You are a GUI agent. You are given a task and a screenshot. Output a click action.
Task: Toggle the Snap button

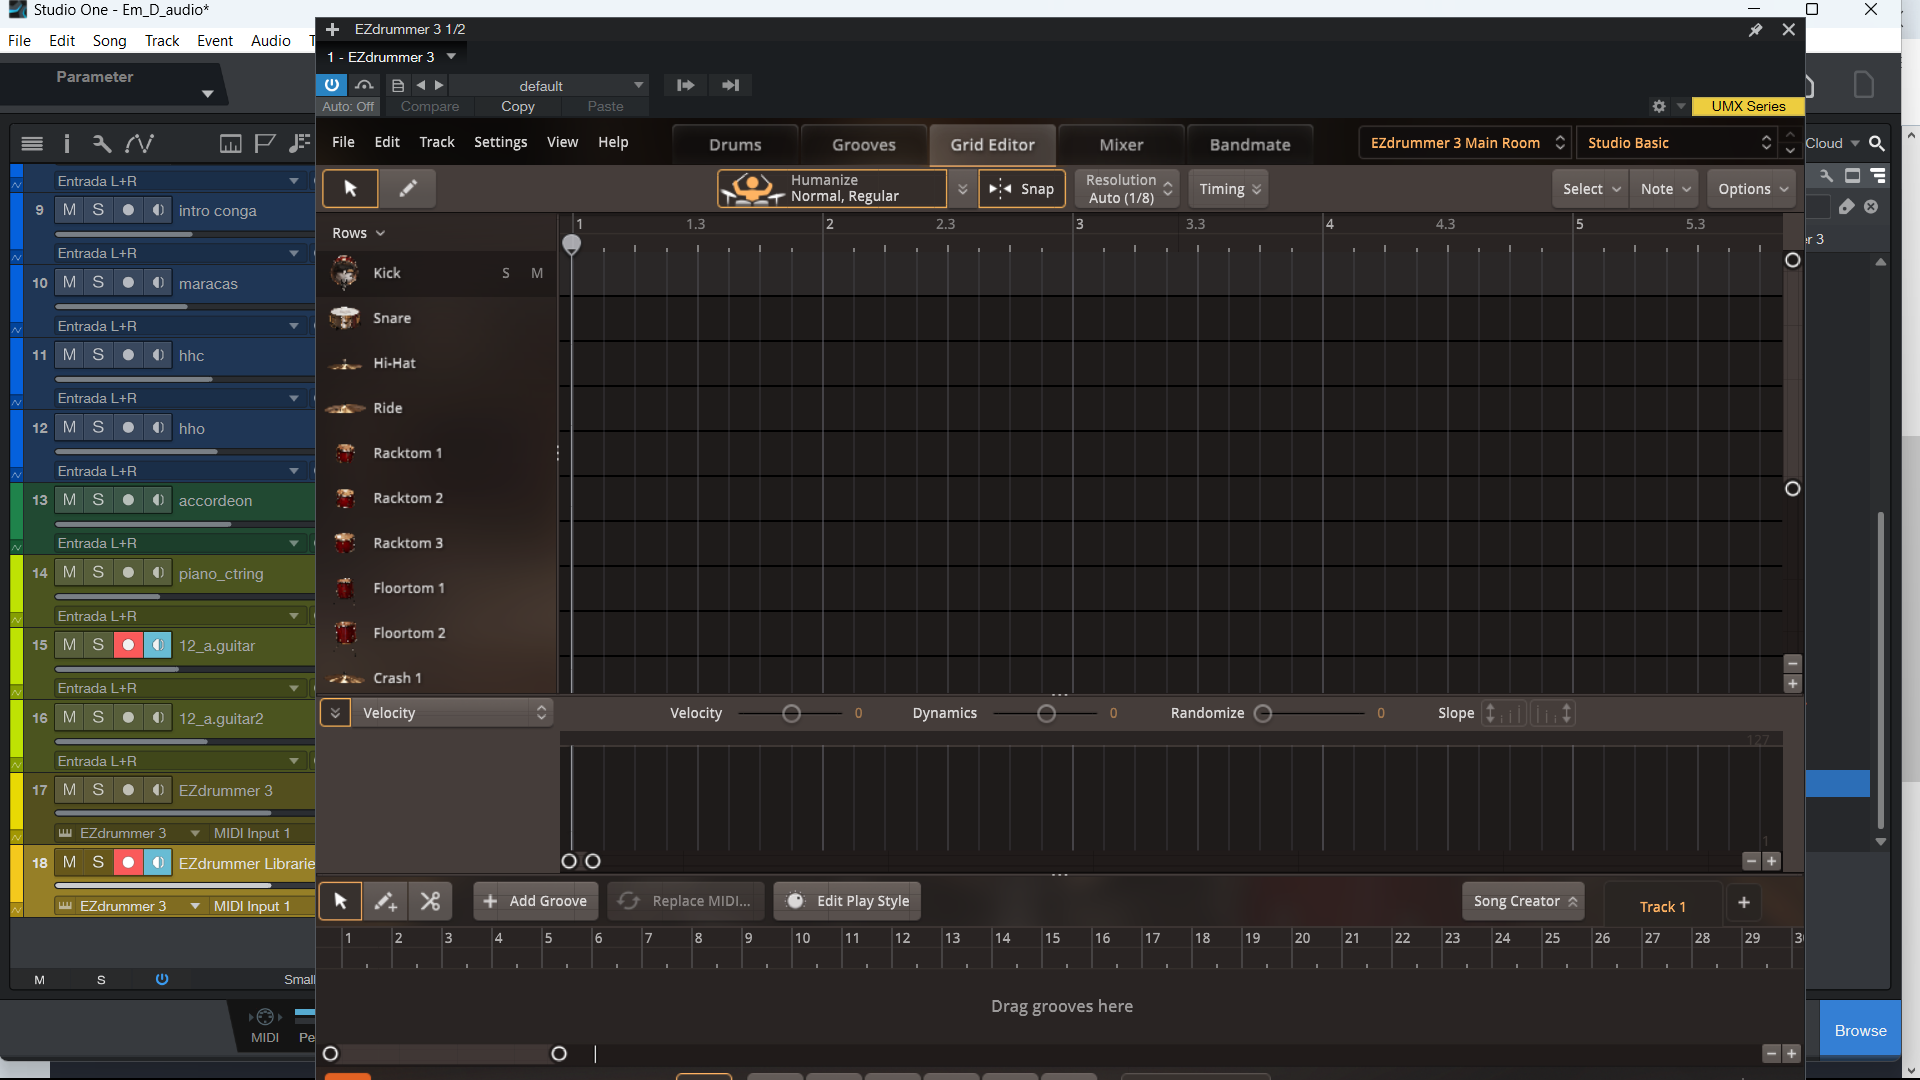[x=1022, y=188]
